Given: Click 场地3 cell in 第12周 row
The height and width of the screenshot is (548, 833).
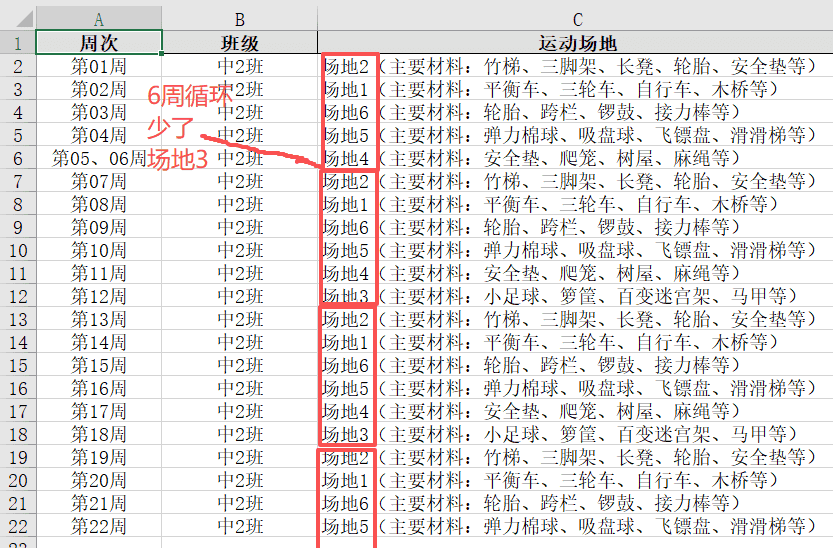Looking at the screenshot, I should pos(575,296).
